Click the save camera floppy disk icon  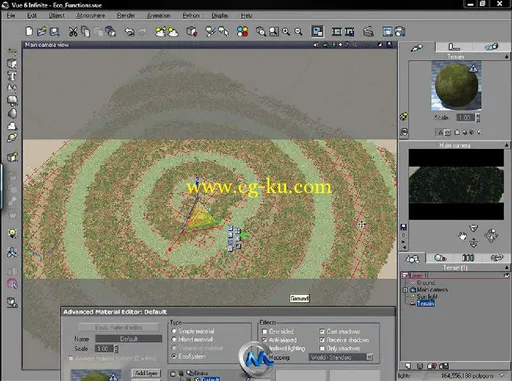tap(404, 227)
